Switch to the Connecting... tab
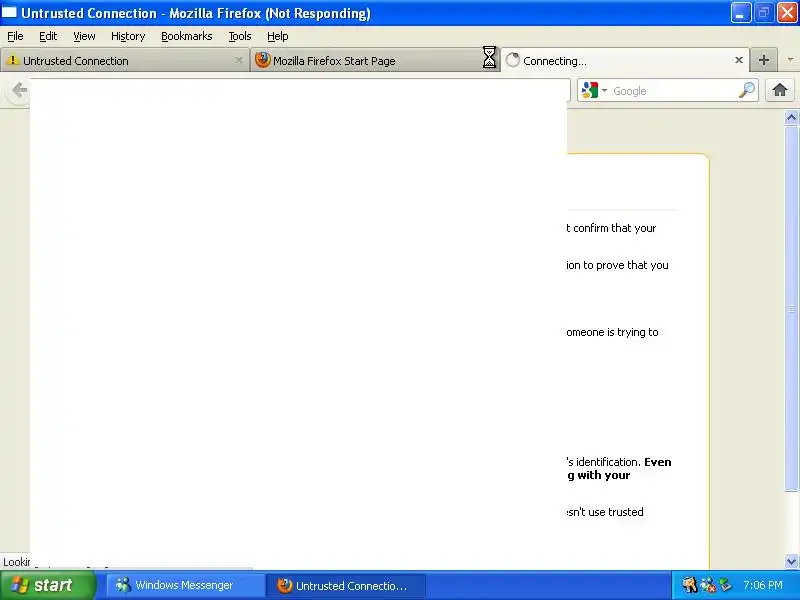 click(625, 61)
